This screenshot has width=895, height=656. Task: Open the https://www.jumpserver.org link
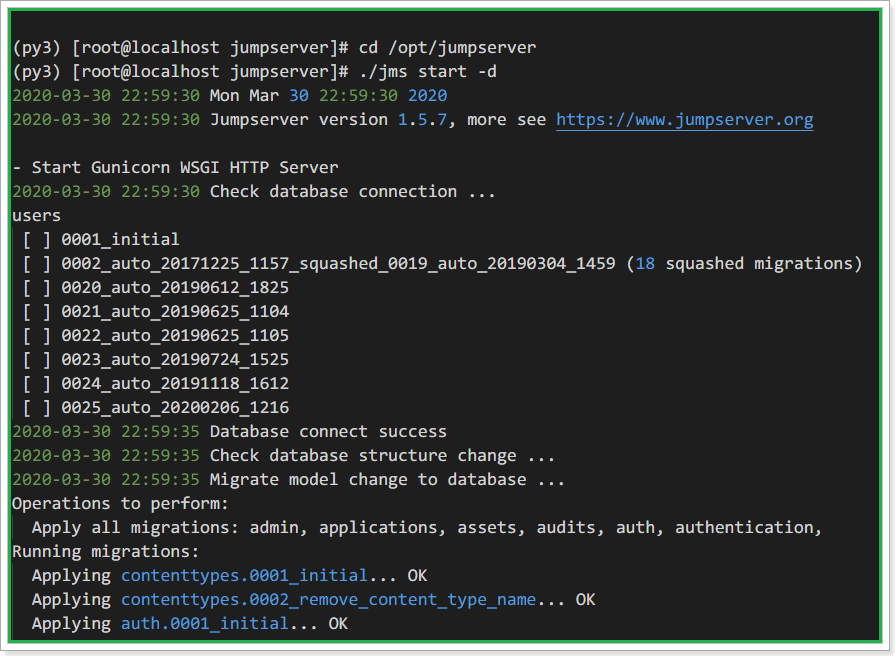[x=684, y=120]
